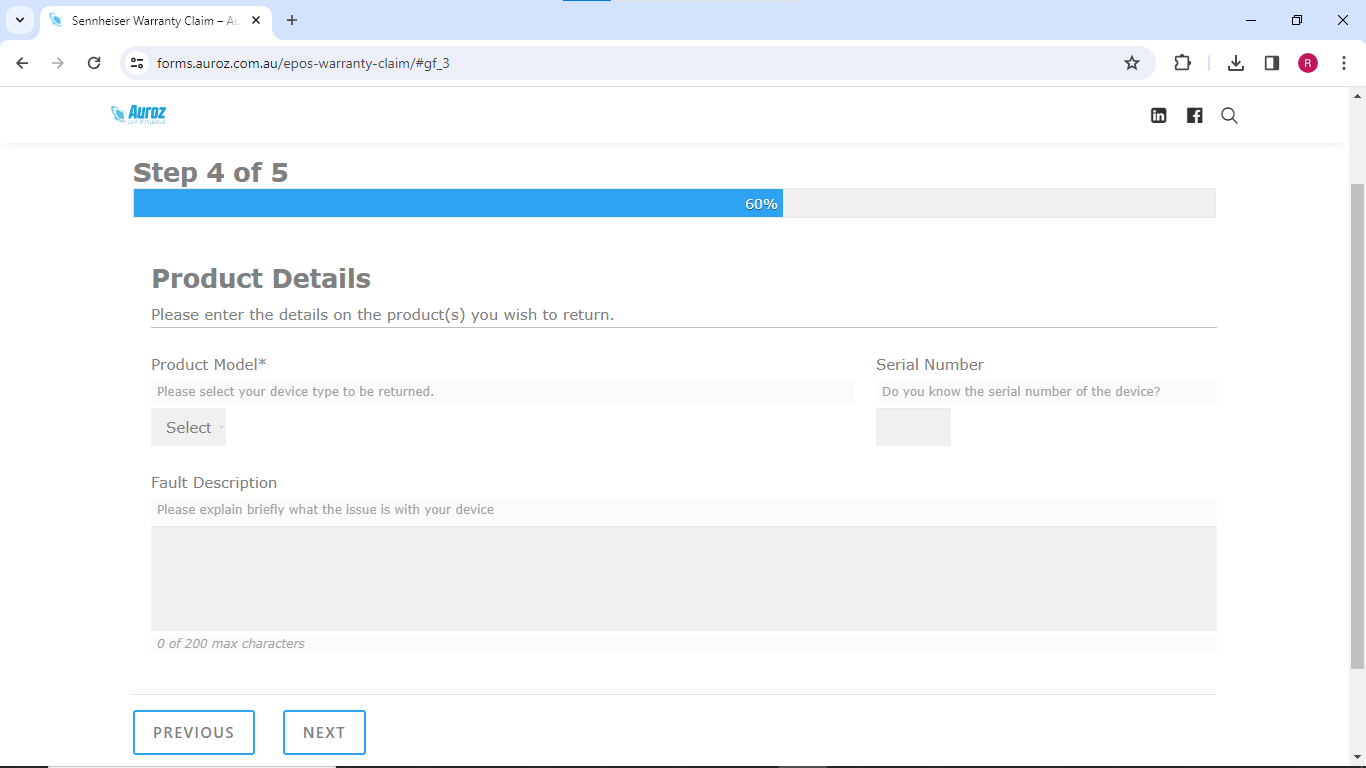
Task: Click the PREVIOUS button
Action: (x=193, y=732)
